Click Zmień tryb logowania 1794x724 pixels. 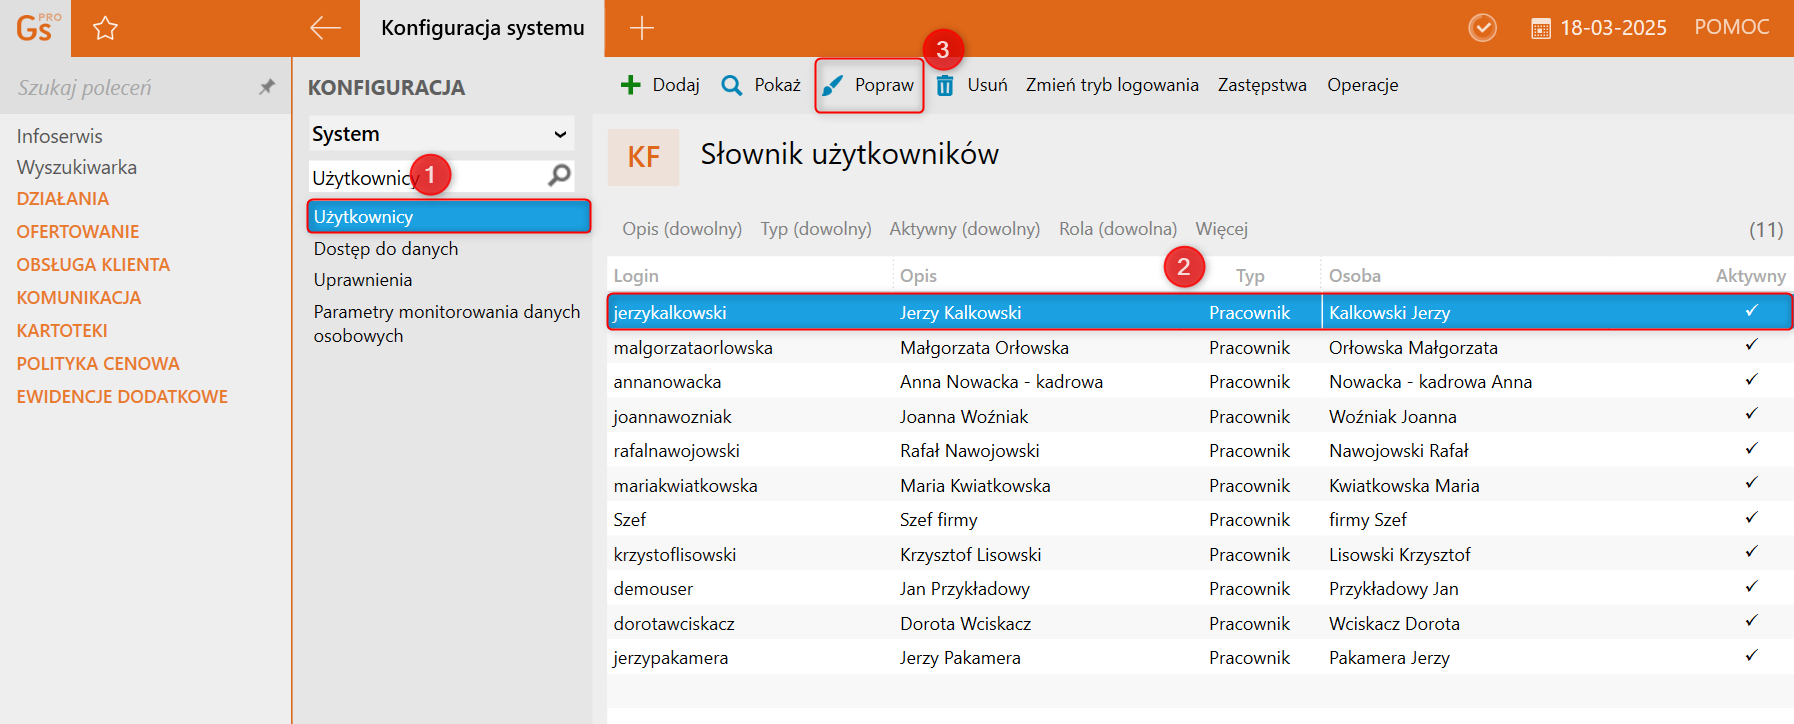click(1112, 85)
